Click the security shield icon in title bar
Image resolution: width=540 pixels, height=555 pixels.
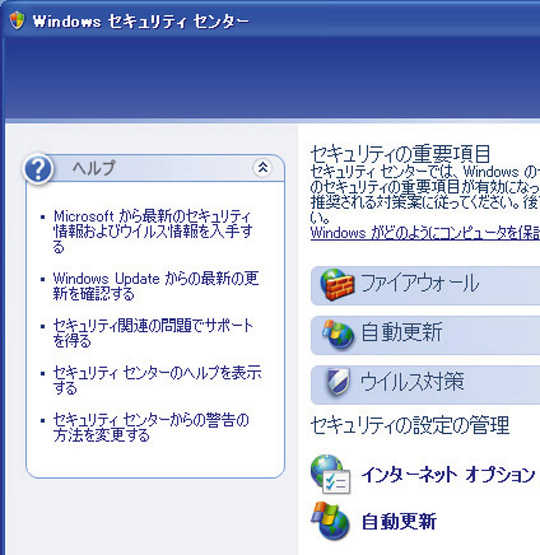tap(17, 20)
